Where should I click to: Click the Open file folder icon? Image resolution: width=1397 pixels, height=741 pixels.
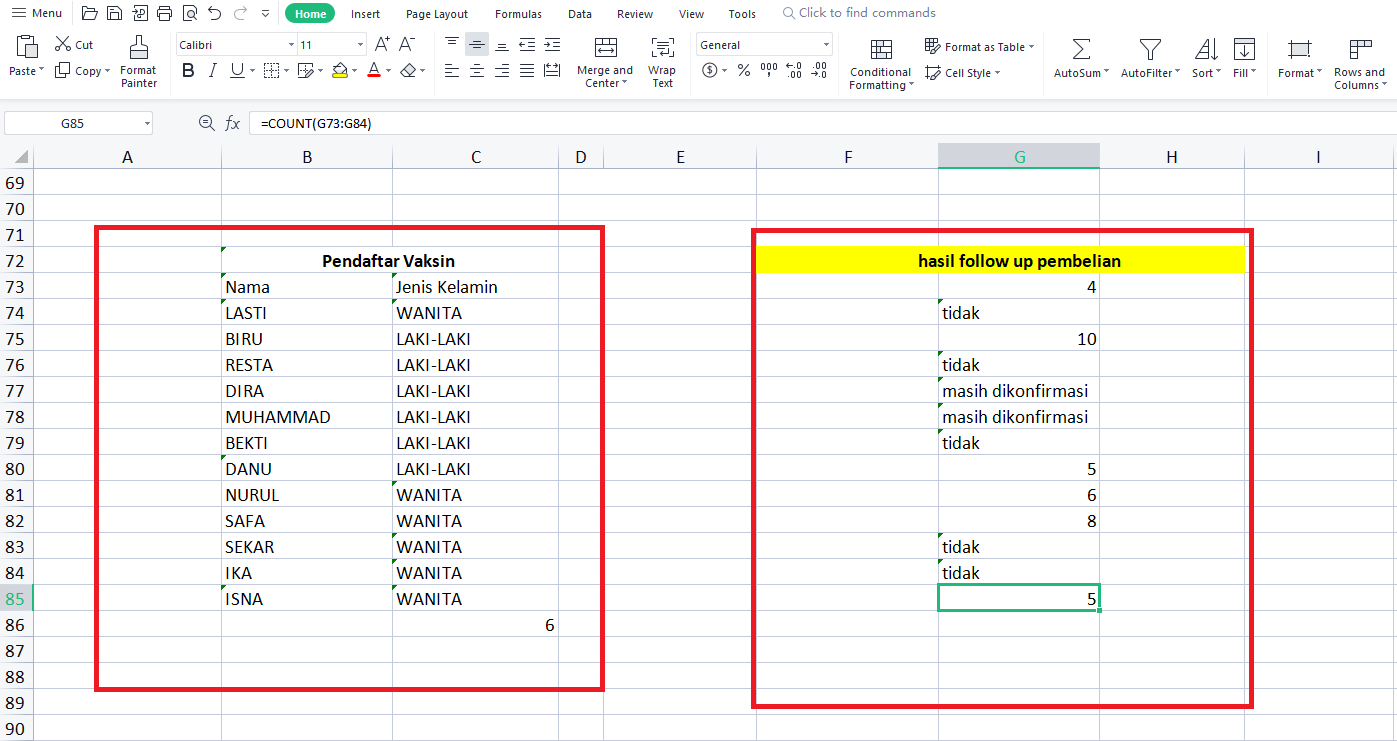coord(90,14)
